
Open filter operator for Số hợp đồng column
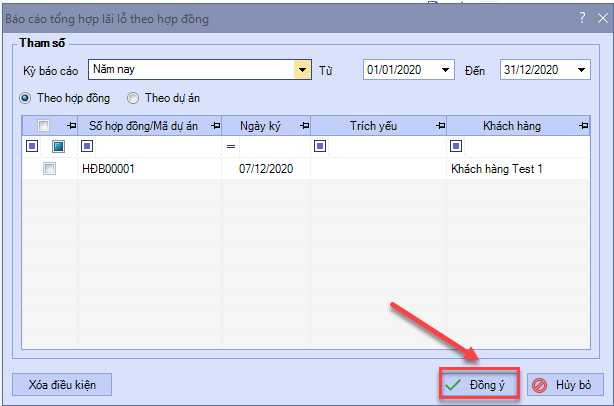[x=87, y=146]
